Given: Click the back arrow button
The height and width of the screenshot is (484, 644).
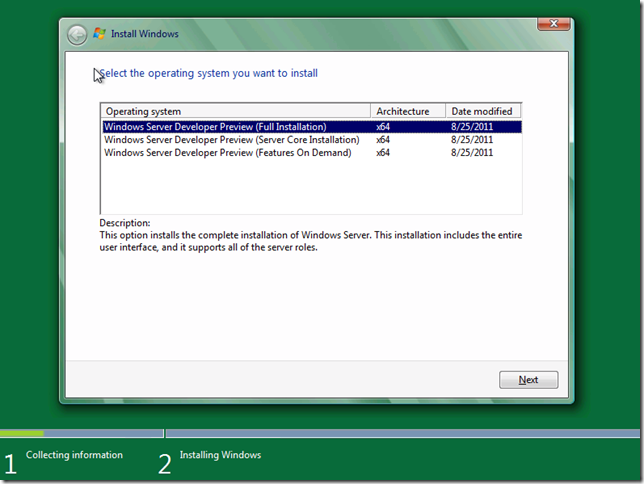Looking at the screenshot, I should point(77,35).
